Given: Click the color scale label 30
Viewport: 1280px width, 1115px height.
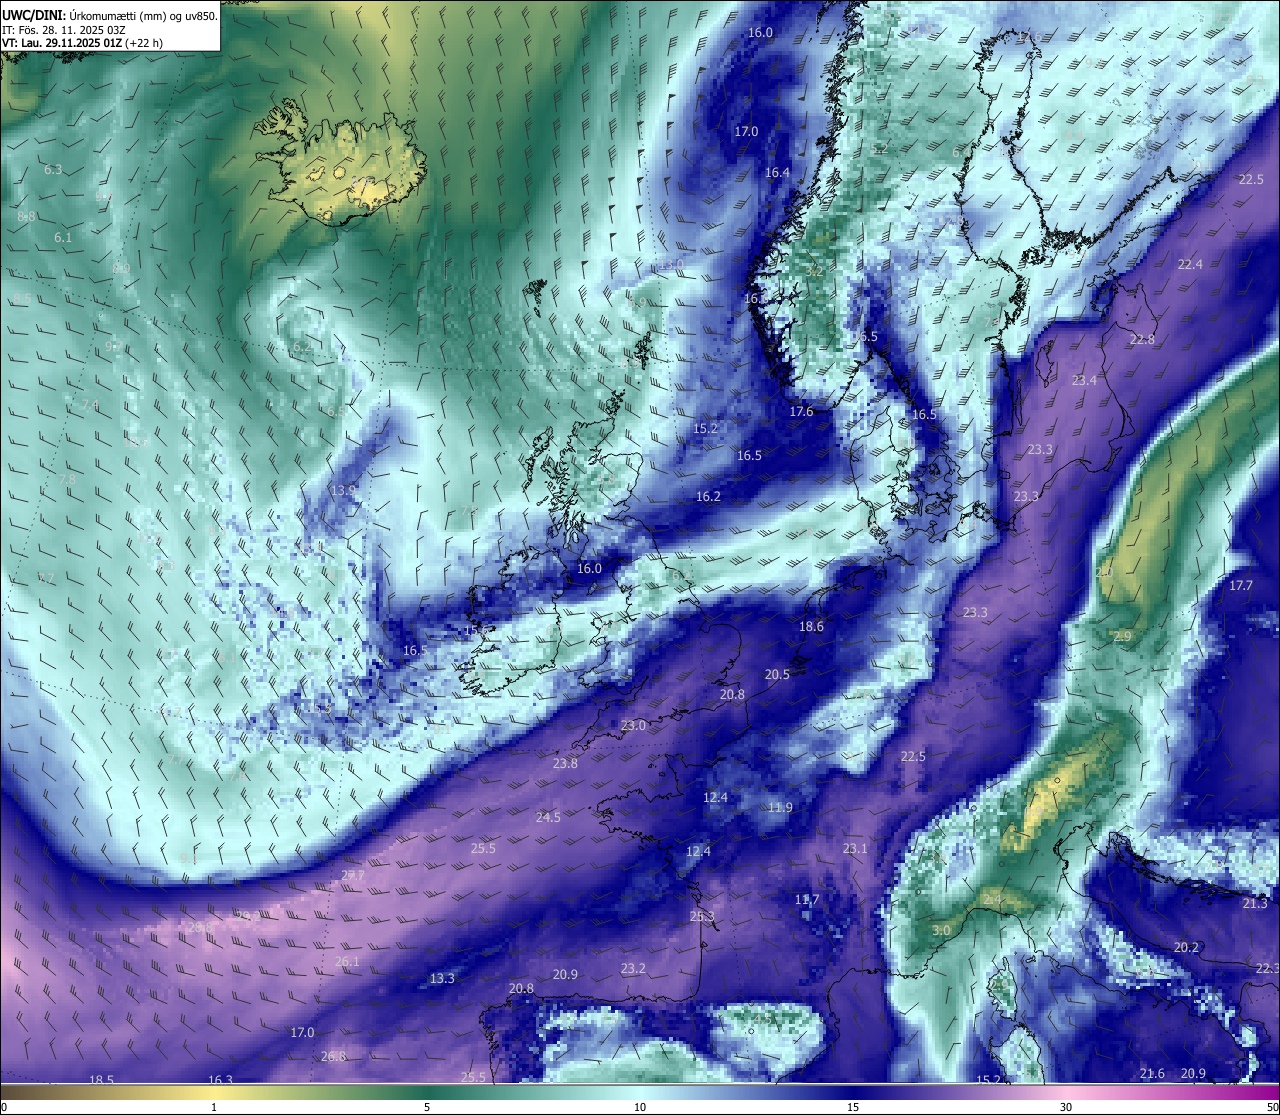Looking at the screenshot, I should (1066, 1107).
